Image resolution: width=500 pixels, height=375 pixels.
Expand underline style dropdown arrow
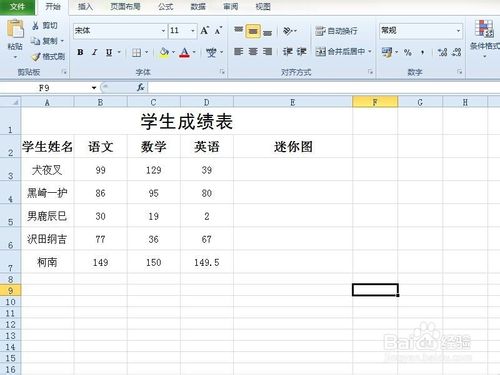pos(119,52)
